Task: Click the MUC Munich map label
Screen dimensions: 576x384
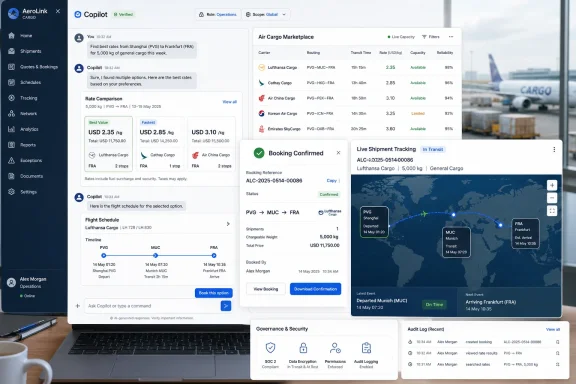Action: [x=456, y=242]
